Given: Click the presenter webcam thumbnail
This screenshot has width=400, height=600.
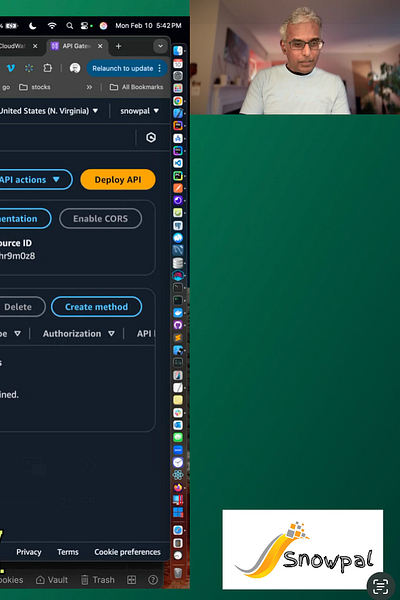Looking at the screenshot, I should pos(295,57).
